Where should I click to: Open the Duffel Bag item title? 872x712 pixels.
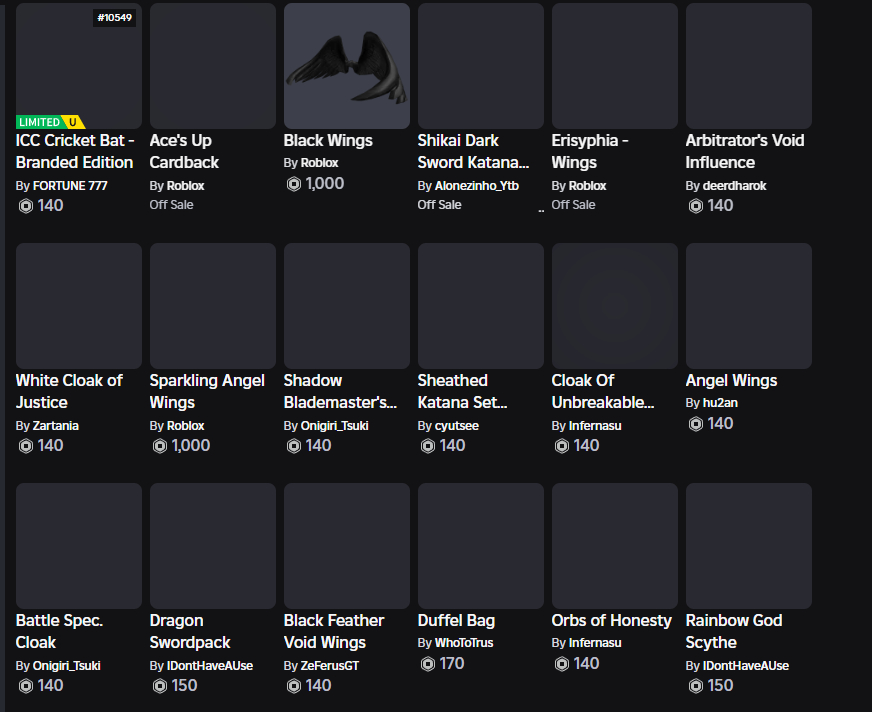tap(456, 620)
